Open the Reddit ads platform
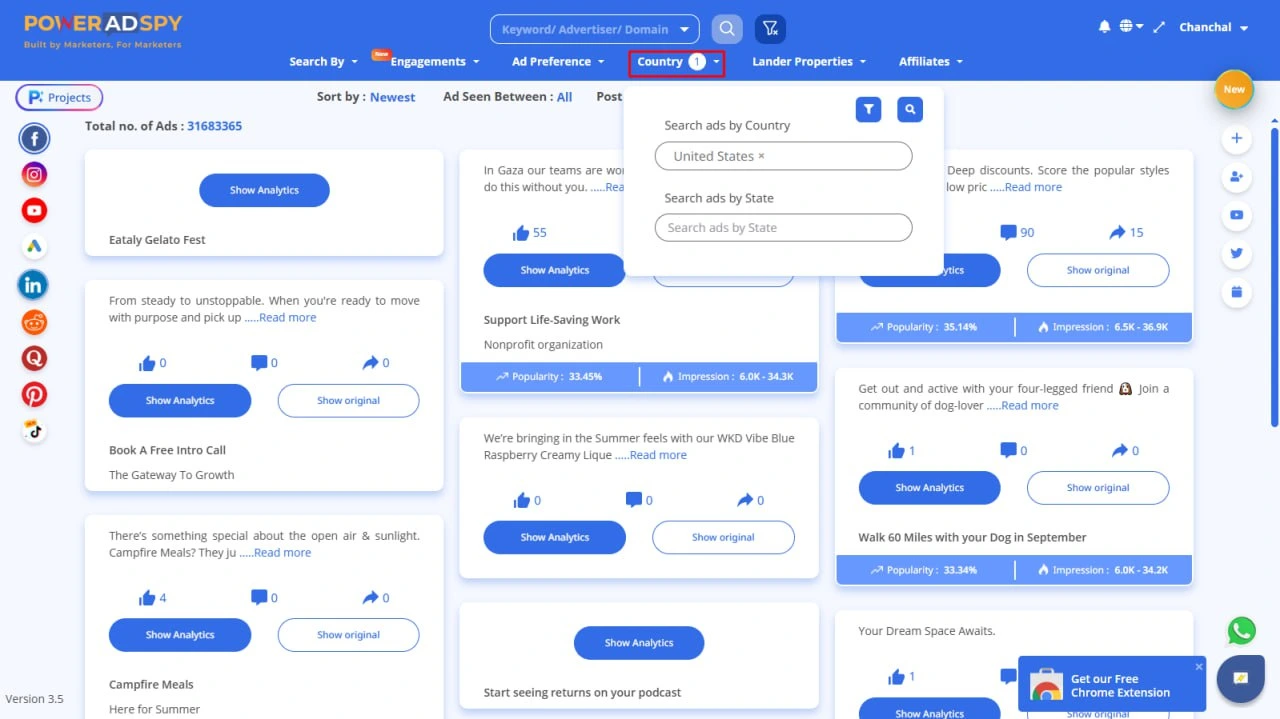The height and width of the screenshot is (719, 1280). pos(34,322)
